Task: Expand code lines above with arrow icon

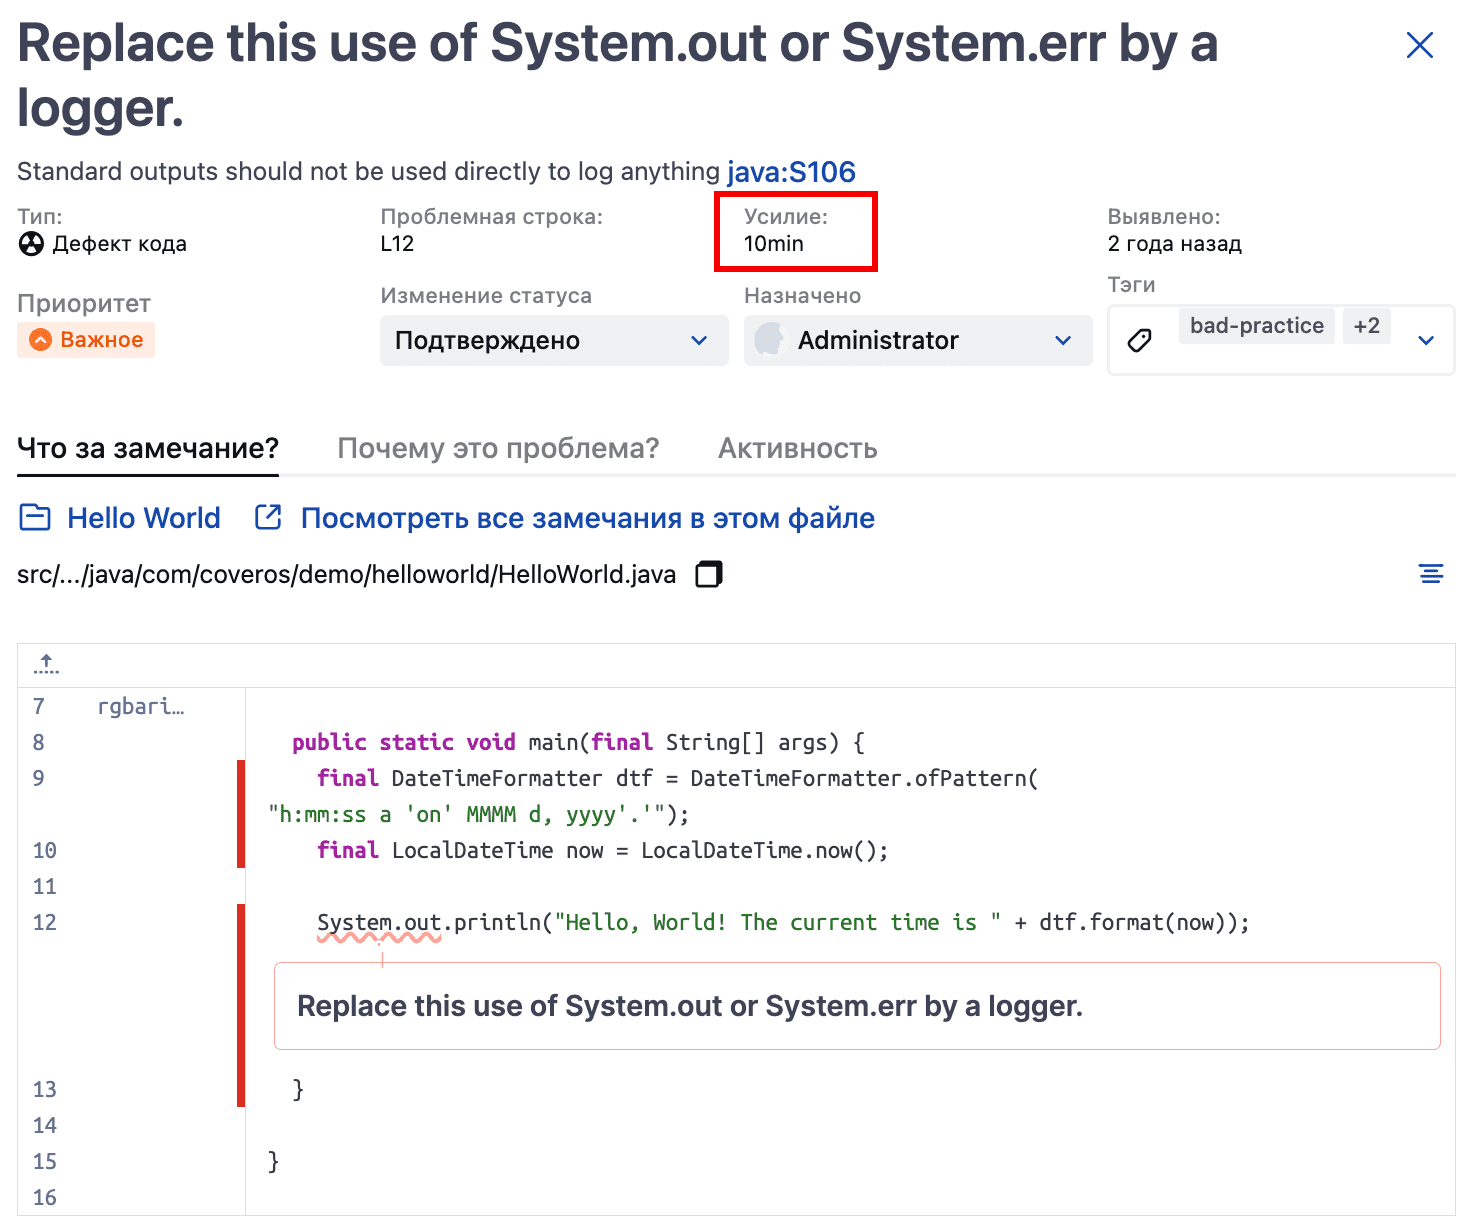Action: point(46,664)
